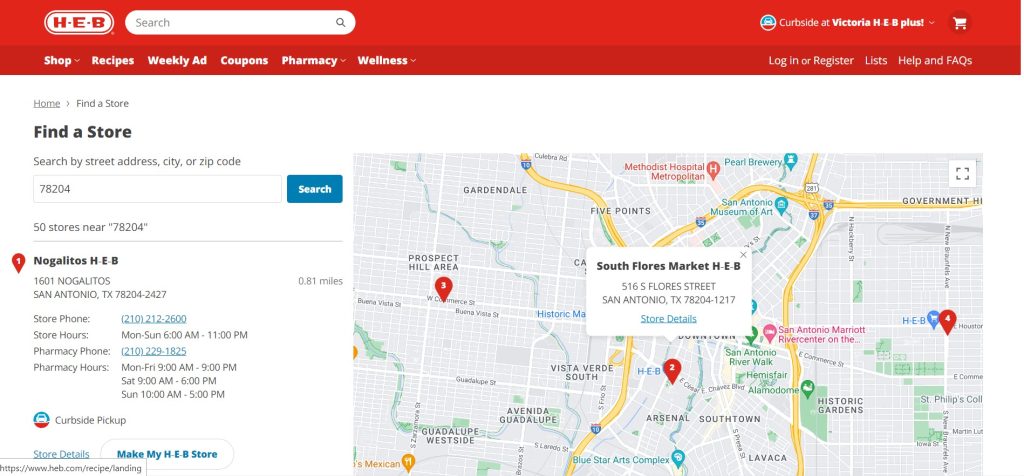Viewport: 1024px width, 476px height.
Task: Open the Weekly Ad page
Action: tap(177, 60)
